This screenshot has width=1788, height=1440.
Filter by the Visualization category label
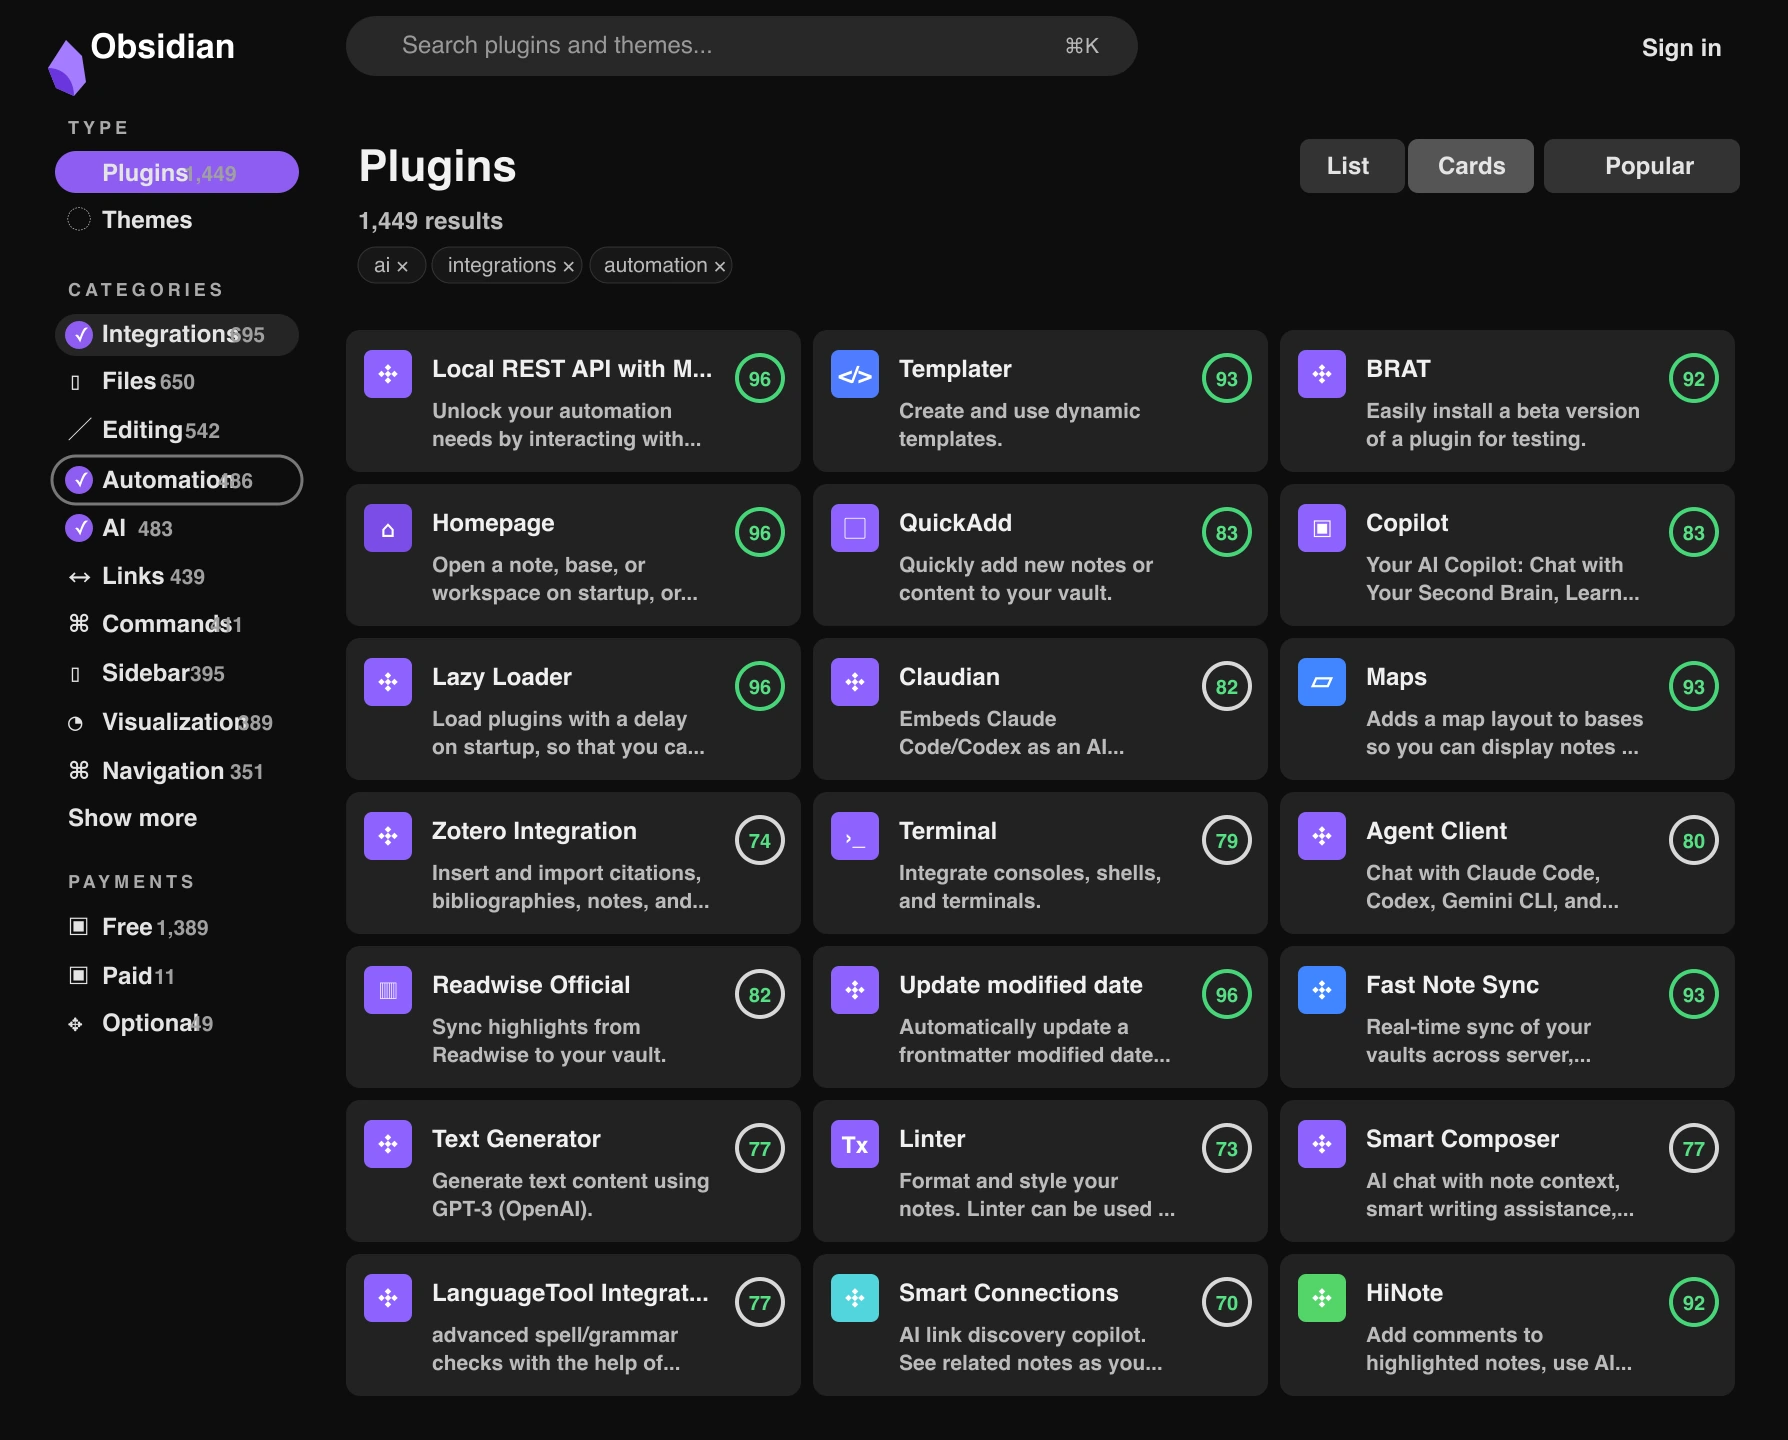[x=174, y=722]
